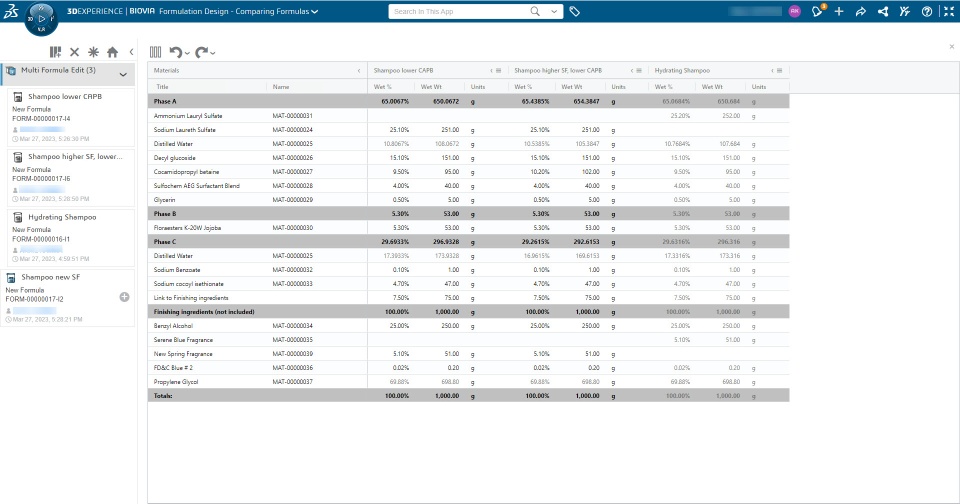
Task: Open the search options dropdown arrow
Action: pos(554,11)
